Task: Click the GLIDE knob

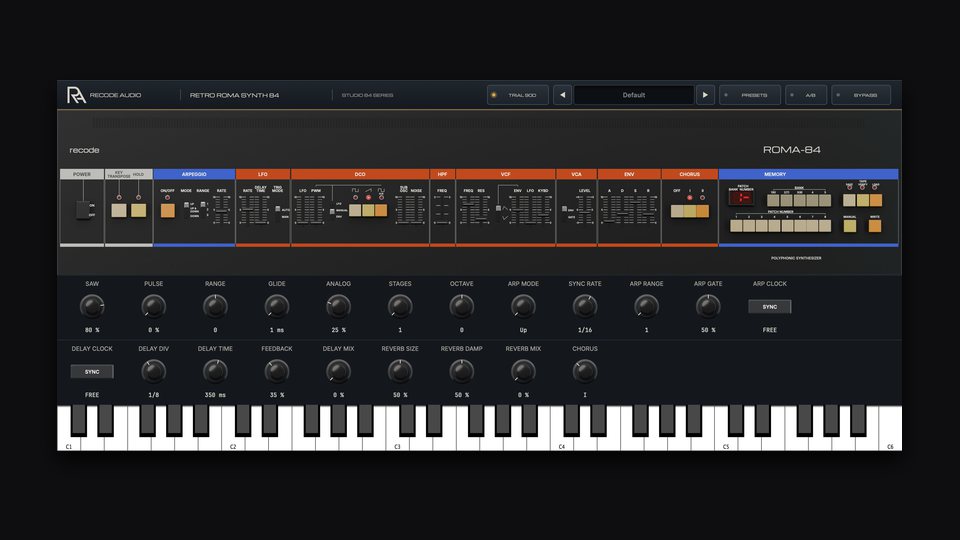Action: tap(277, 306)
